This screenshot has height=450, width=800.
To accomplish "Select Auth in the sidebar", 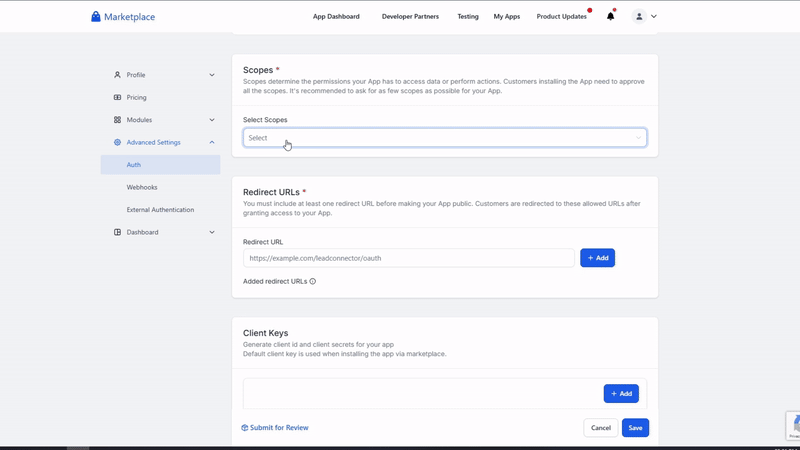I will coord(160,165).
